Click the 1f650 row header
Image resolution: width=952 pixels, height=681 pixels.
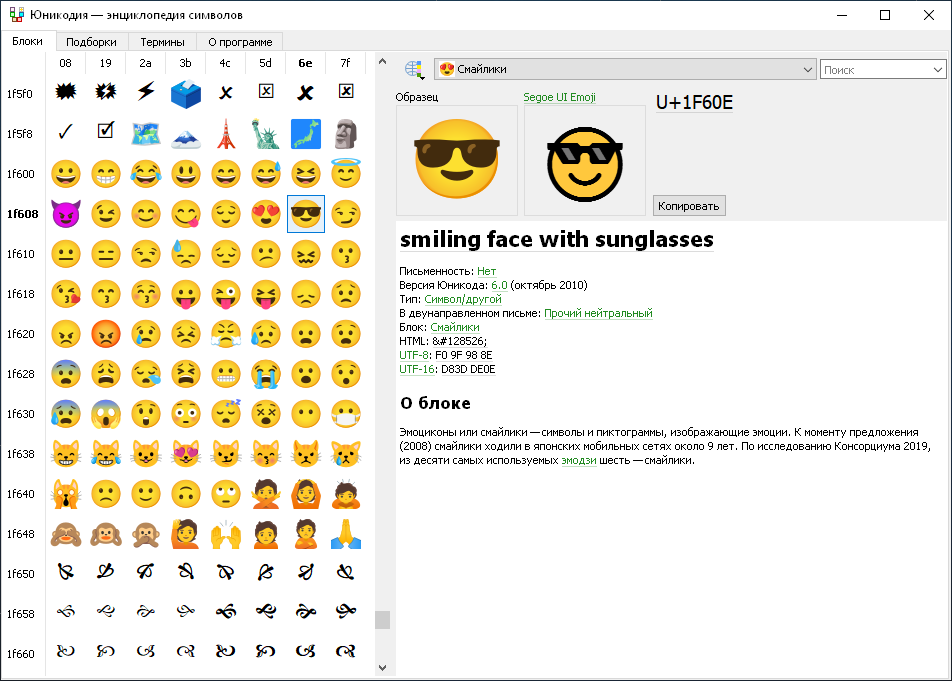[21, 574]
